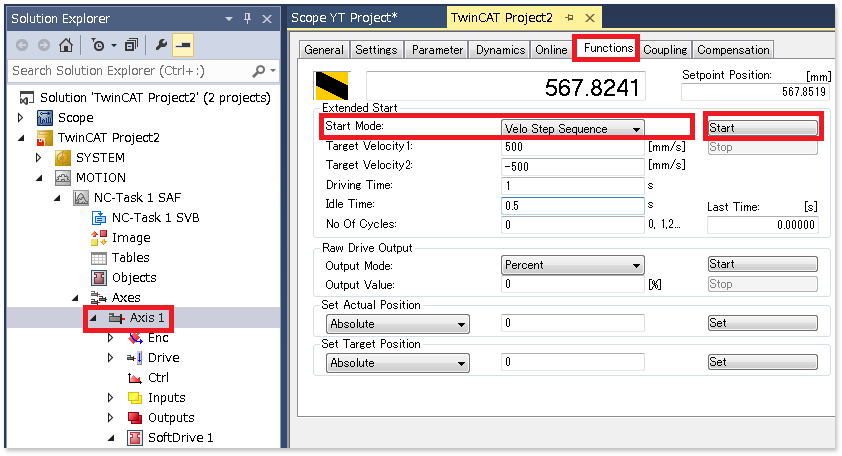Image resolution: width=842 pixels, height=456 pixels.
Task: Expand the Scope project node
Action: (x=21, y=118)
